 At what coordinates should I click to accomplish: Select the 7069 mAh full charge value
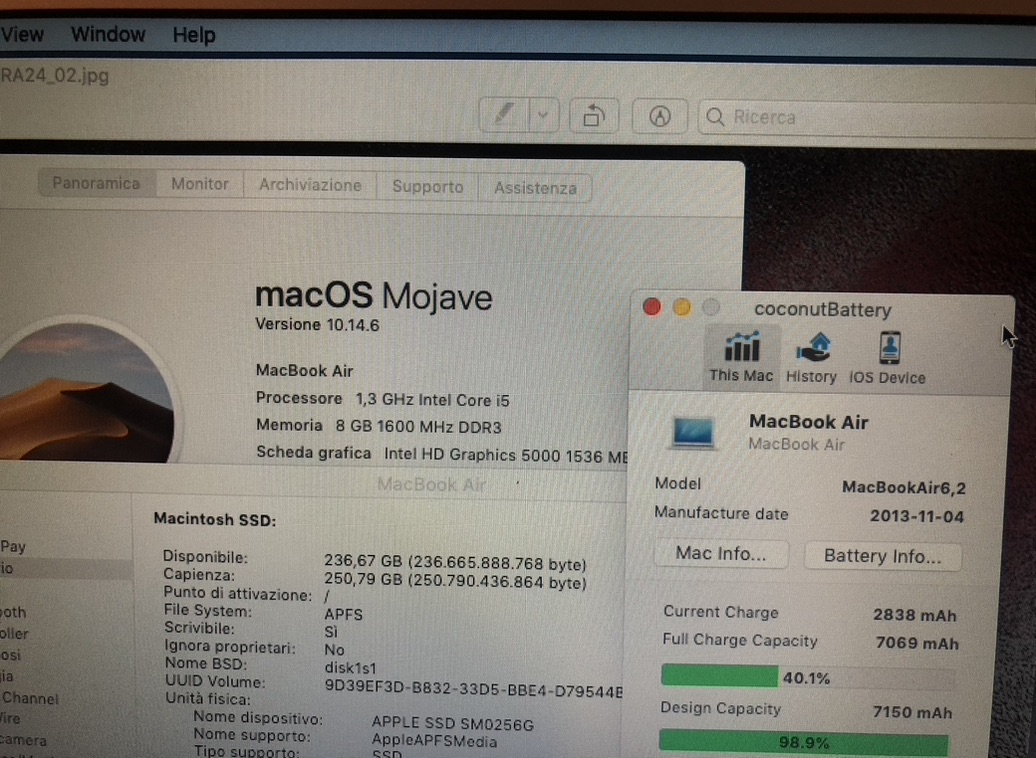coord(917,643)
